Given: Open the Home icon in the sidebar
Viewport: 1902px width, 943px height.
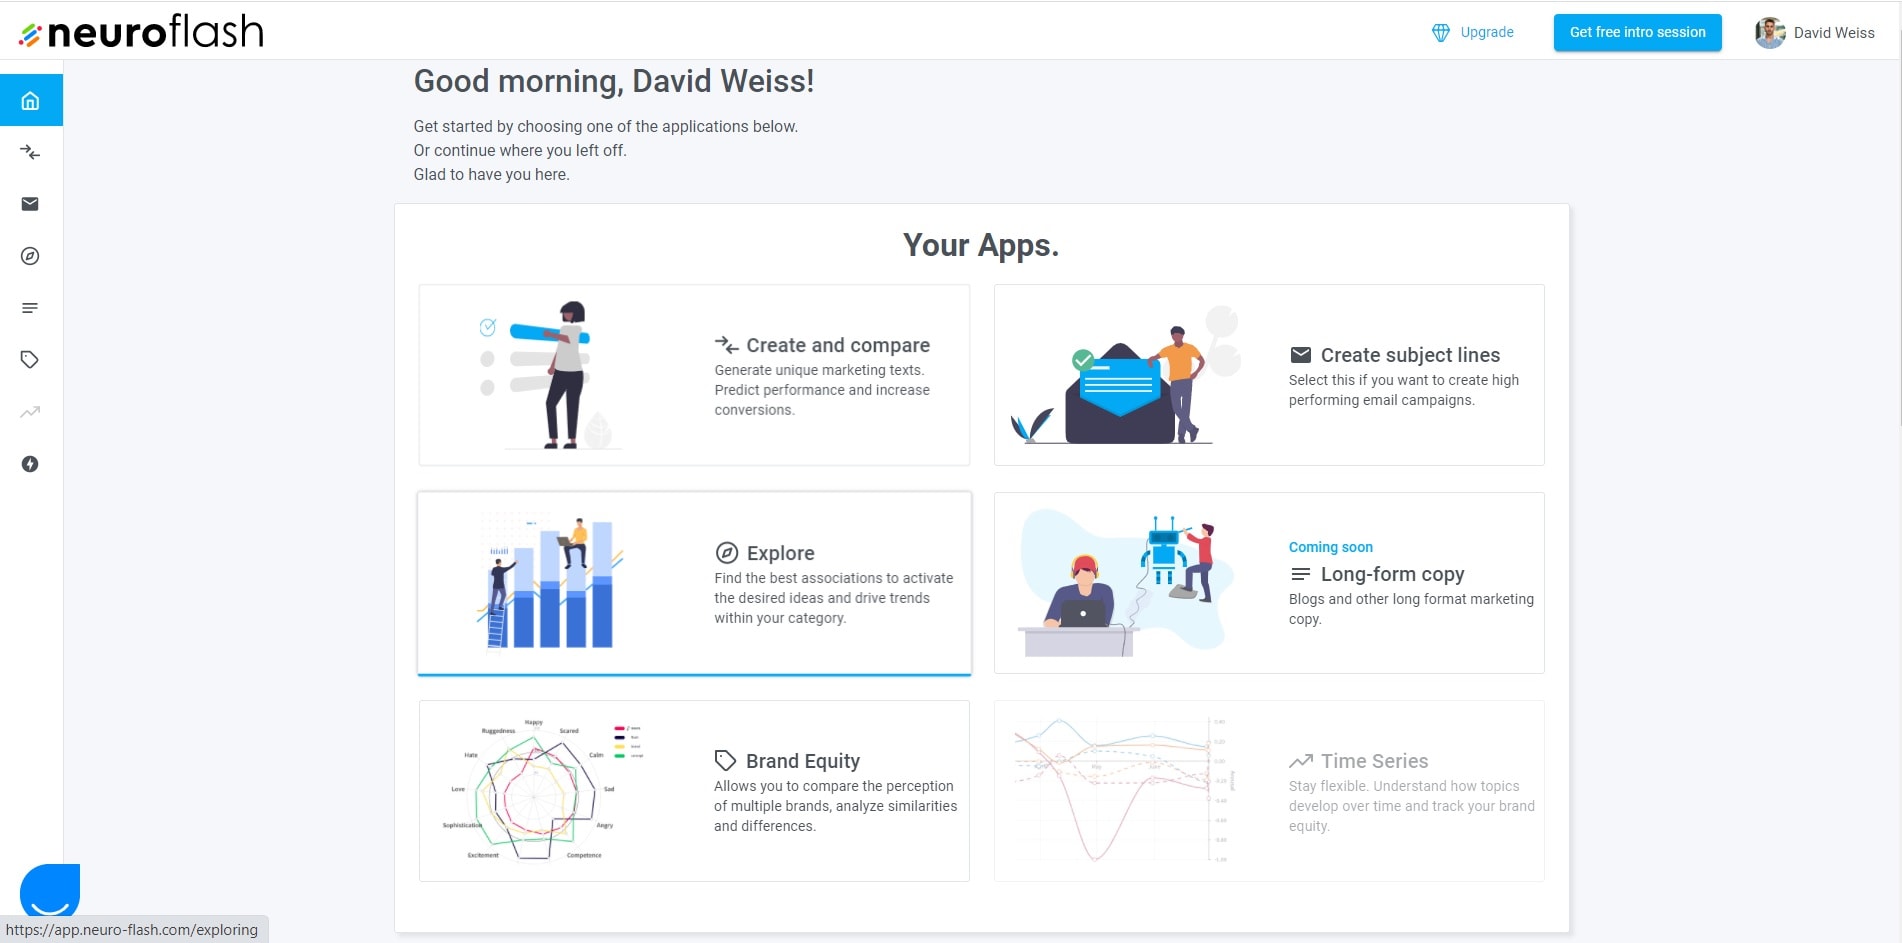Looking at the screenshot, I should 30,100.
